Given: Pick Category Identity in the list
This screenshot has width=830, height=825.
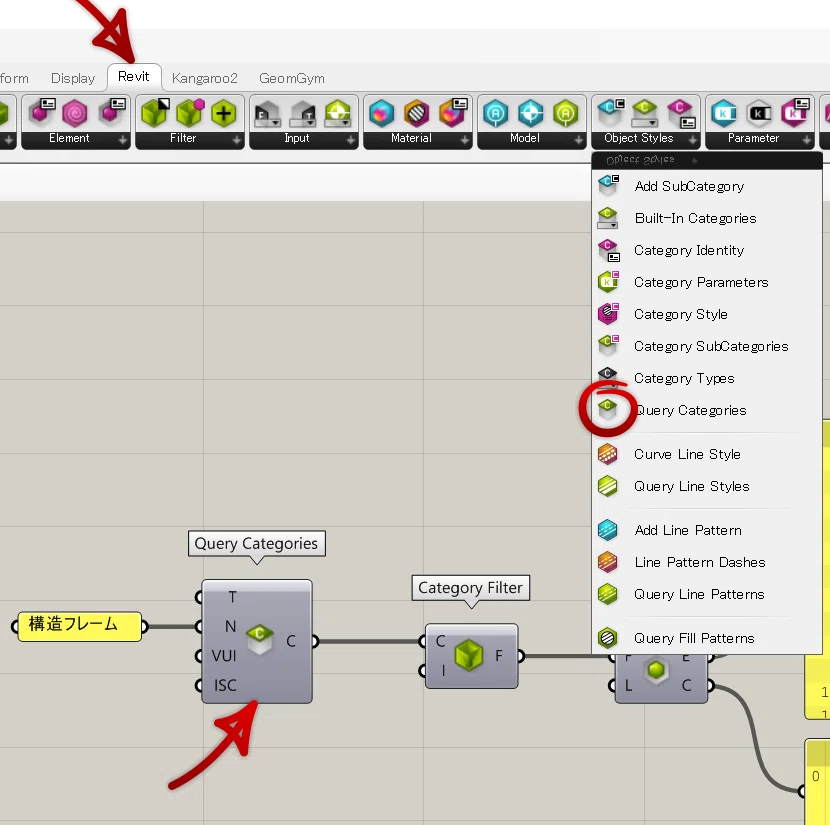Looking at the screenshot, I should click(x=707, y=250).
